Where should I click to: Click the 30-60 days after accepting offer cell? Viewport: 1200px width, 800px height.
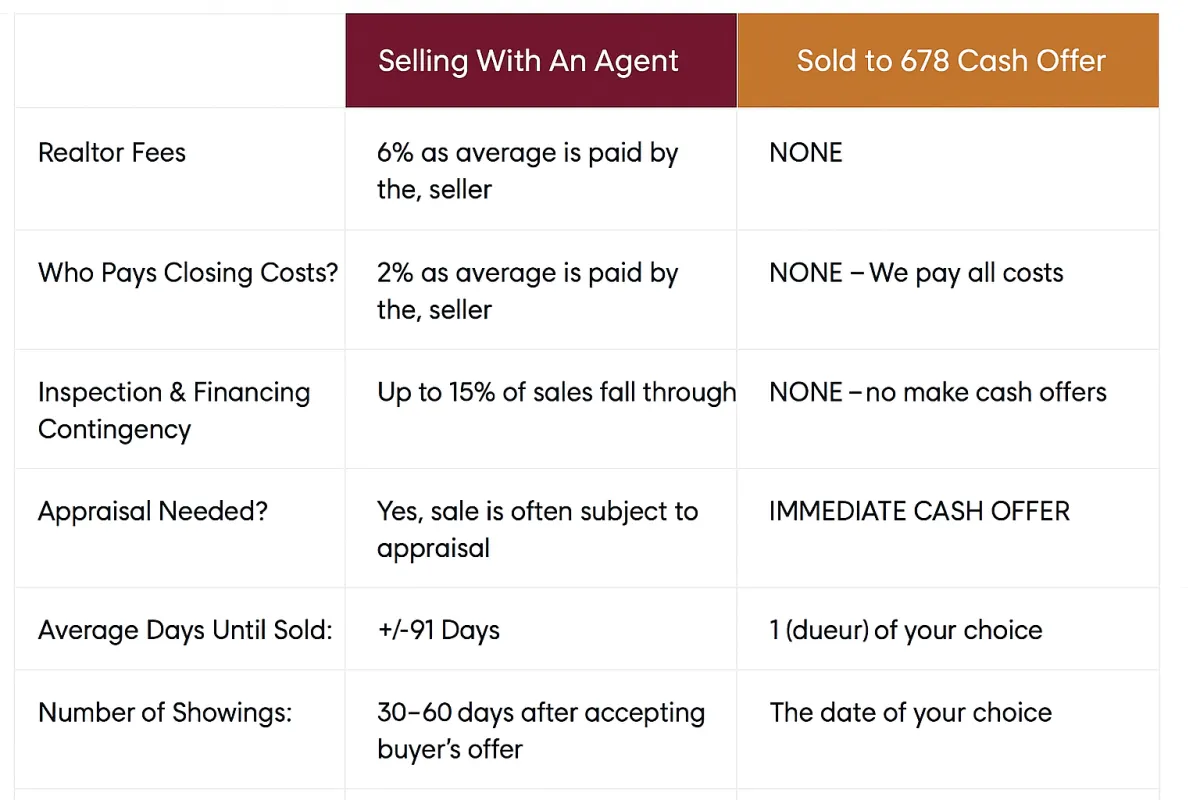(x=541, y=731)
